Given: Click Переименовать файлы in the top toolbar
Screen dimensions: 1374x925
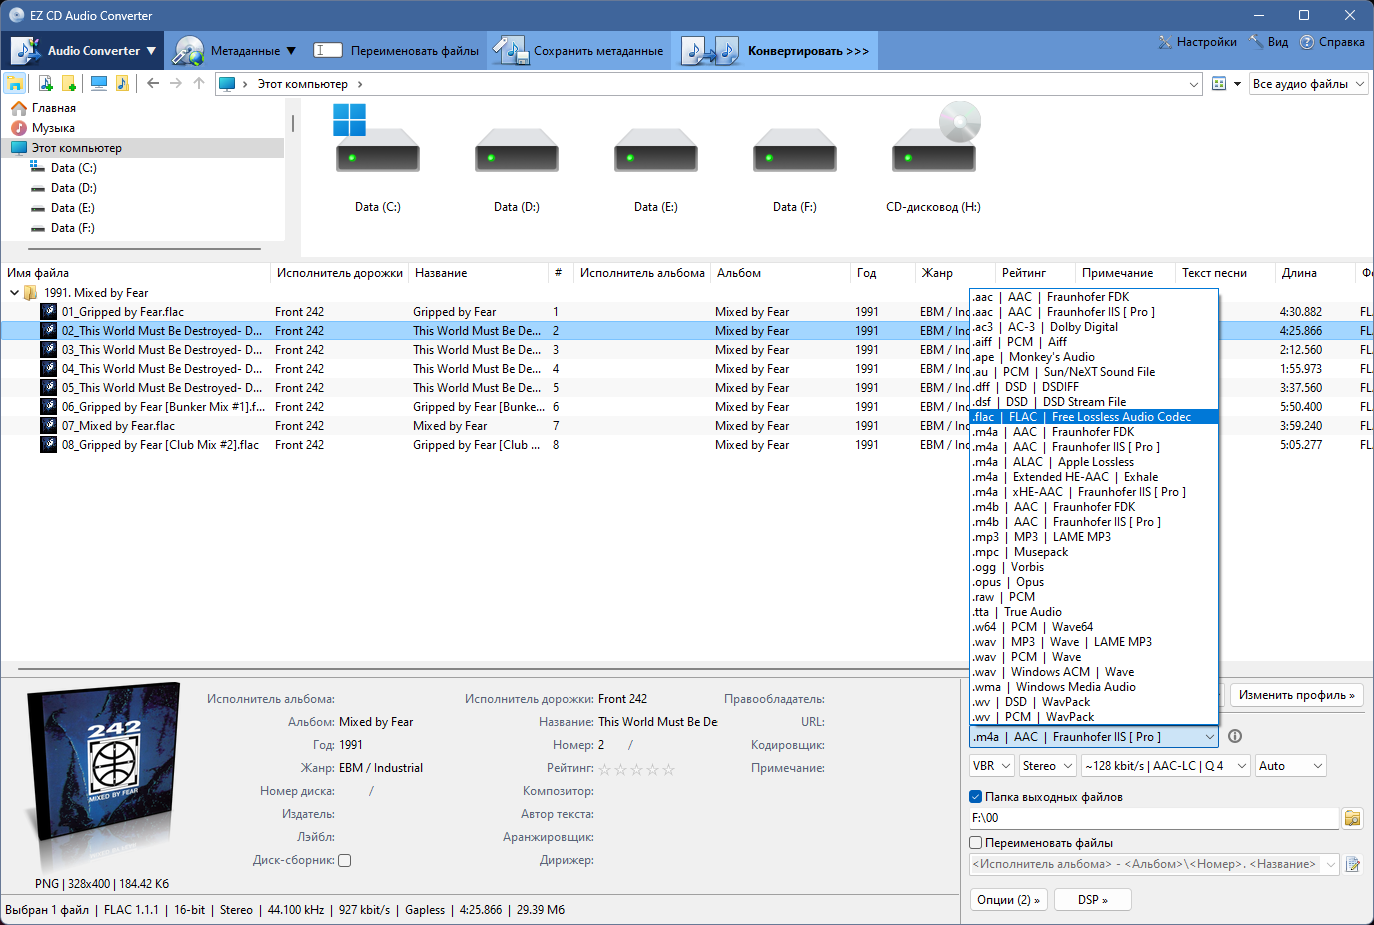Looking at the screenshot, I should tap(396, 50).
